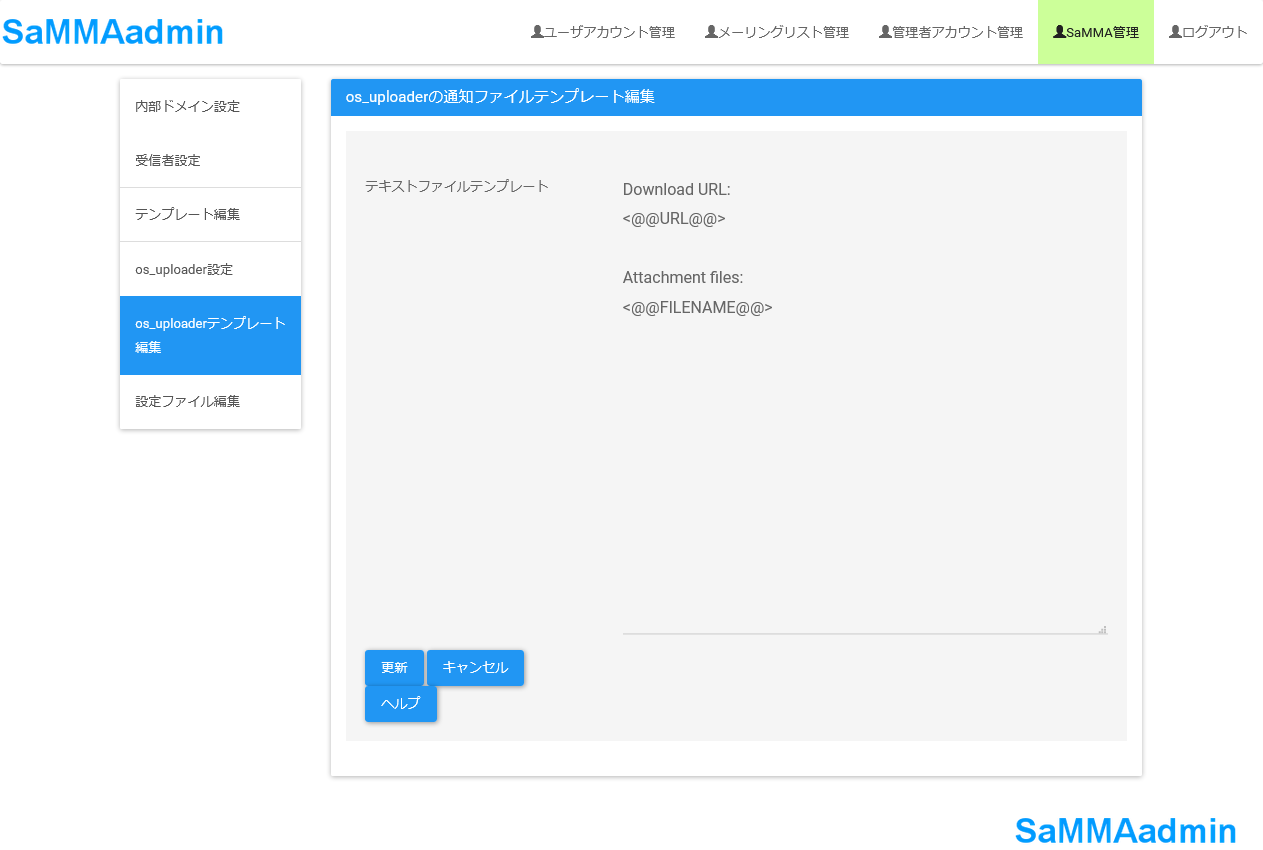Click the Download URL: line

[677, 190]
